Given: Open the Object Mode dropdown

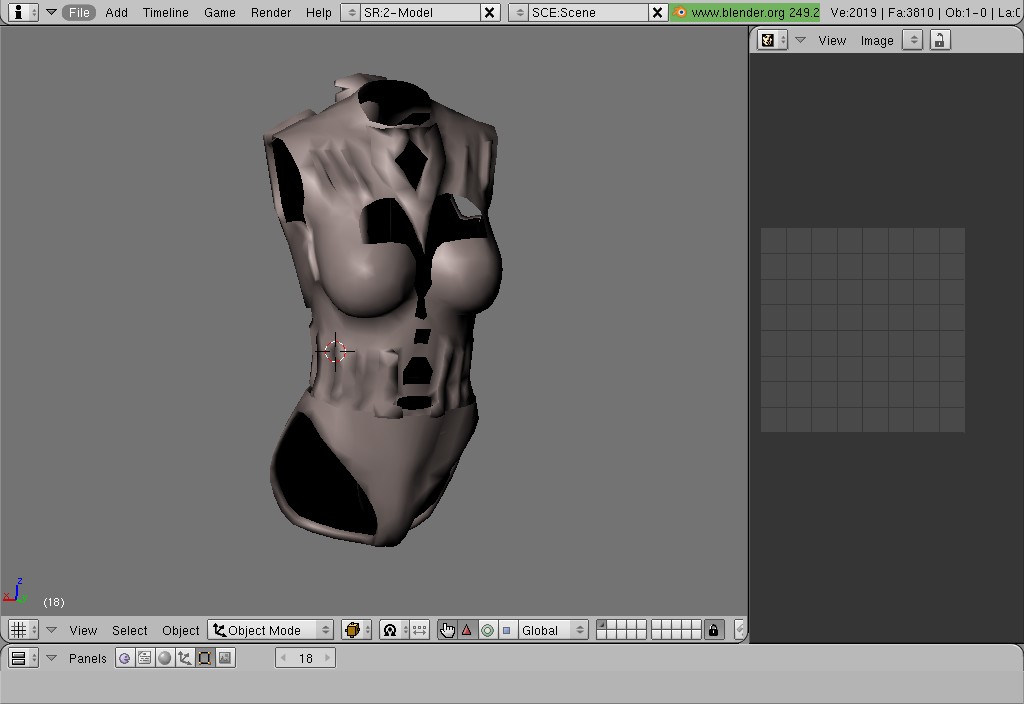Looking at the screenshot, I should [x=271, y=630].
